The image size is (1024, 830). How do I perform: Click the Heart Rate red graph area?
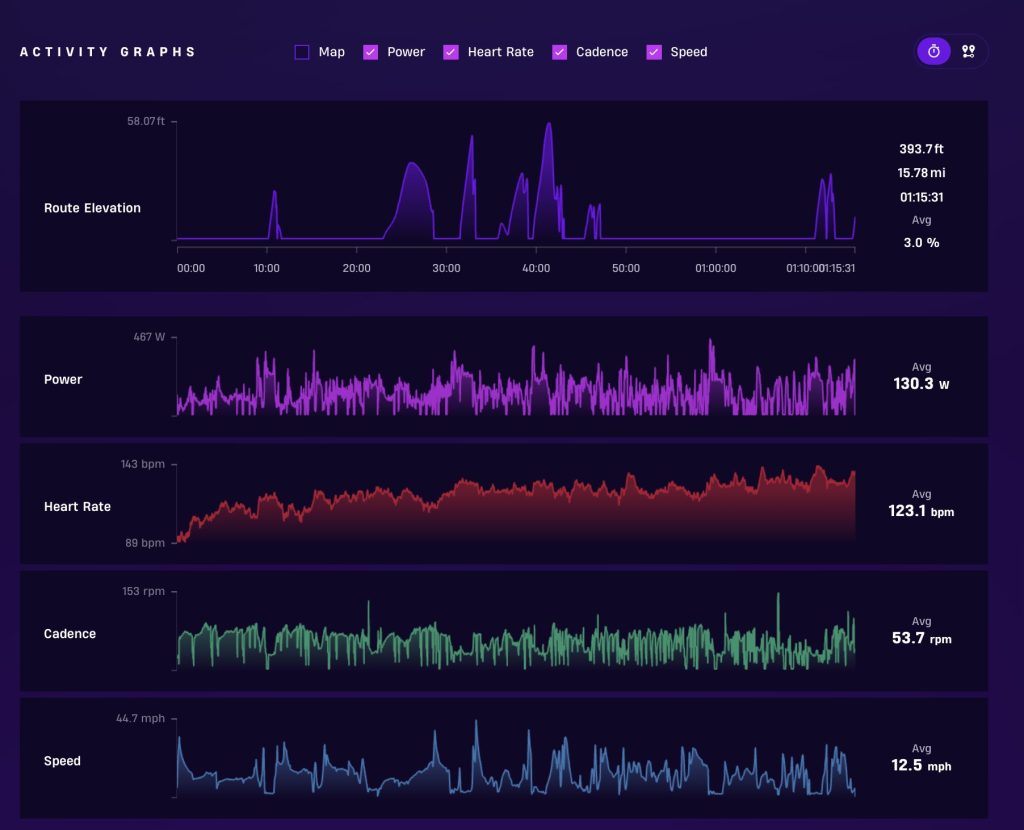(516, 504)
